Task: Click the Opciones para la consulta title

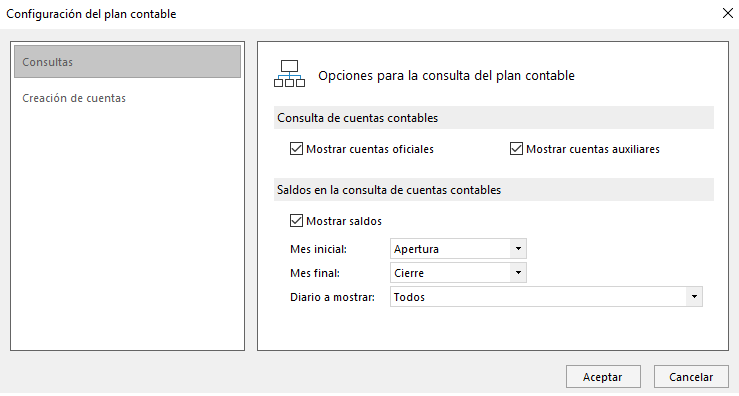Action: 446,75
